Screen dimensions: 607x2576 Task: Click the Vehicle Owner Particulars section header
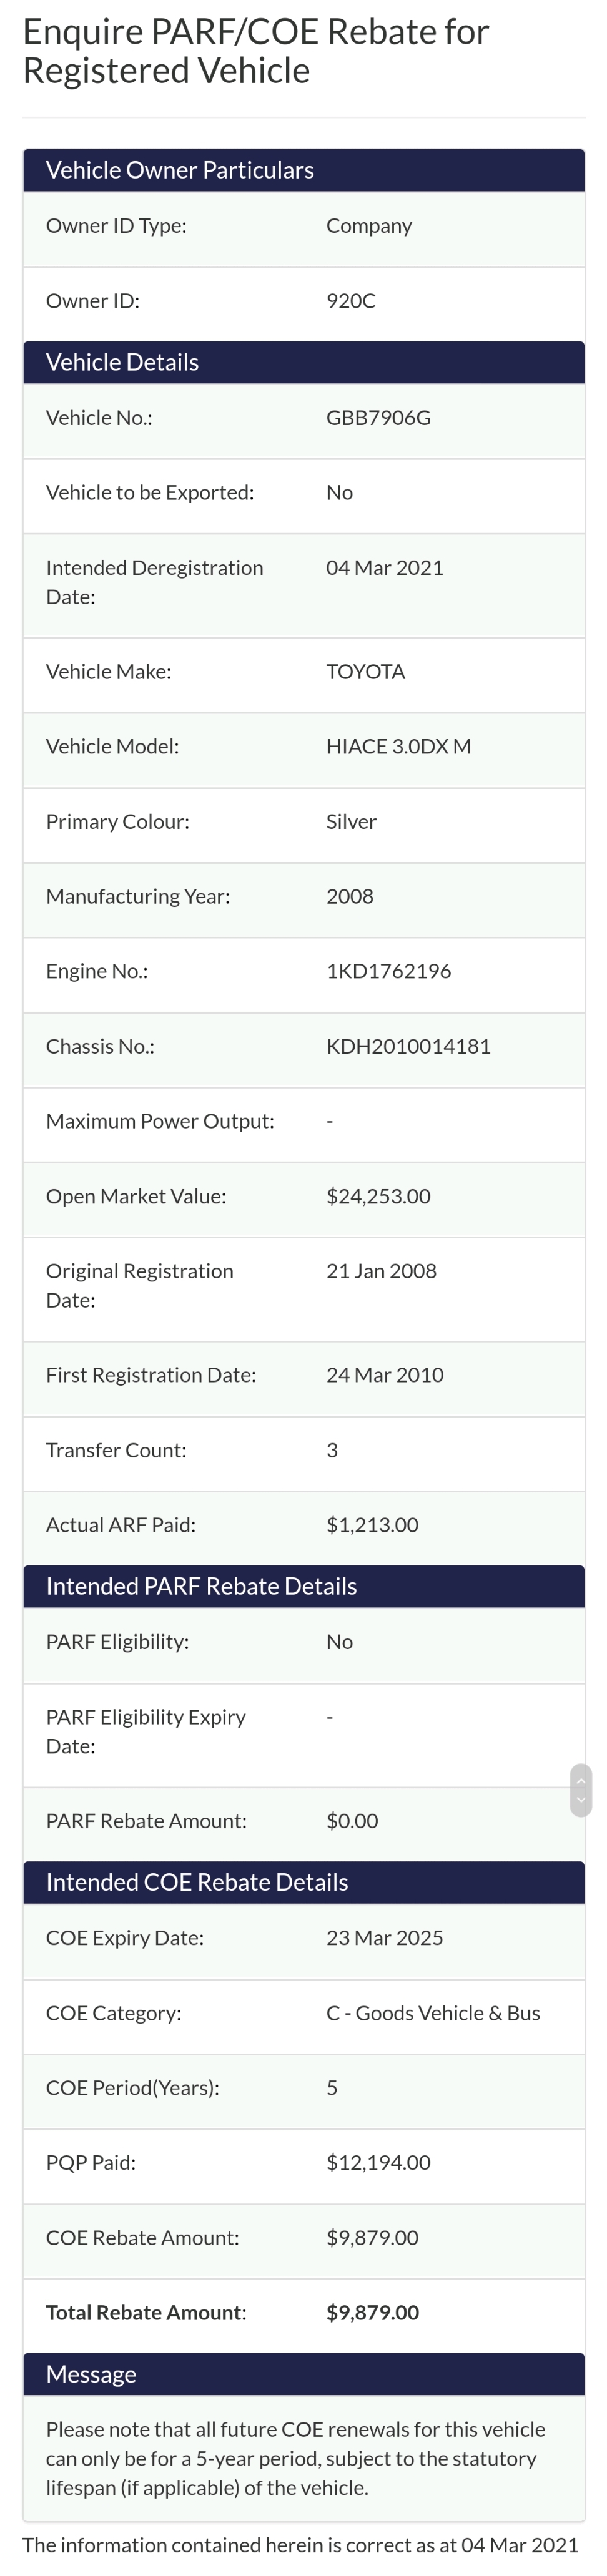[180, 170]
